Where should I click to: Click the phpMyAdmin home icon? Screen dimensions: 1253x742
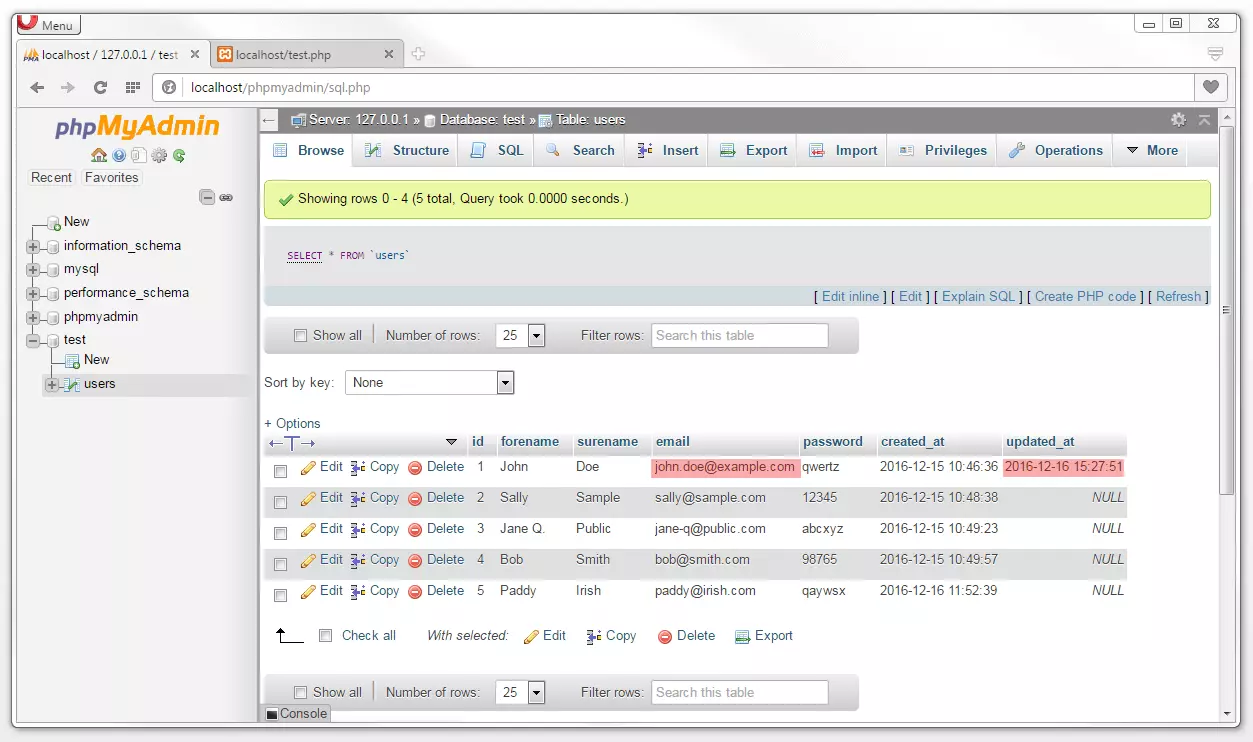click(x=98, y=155)
